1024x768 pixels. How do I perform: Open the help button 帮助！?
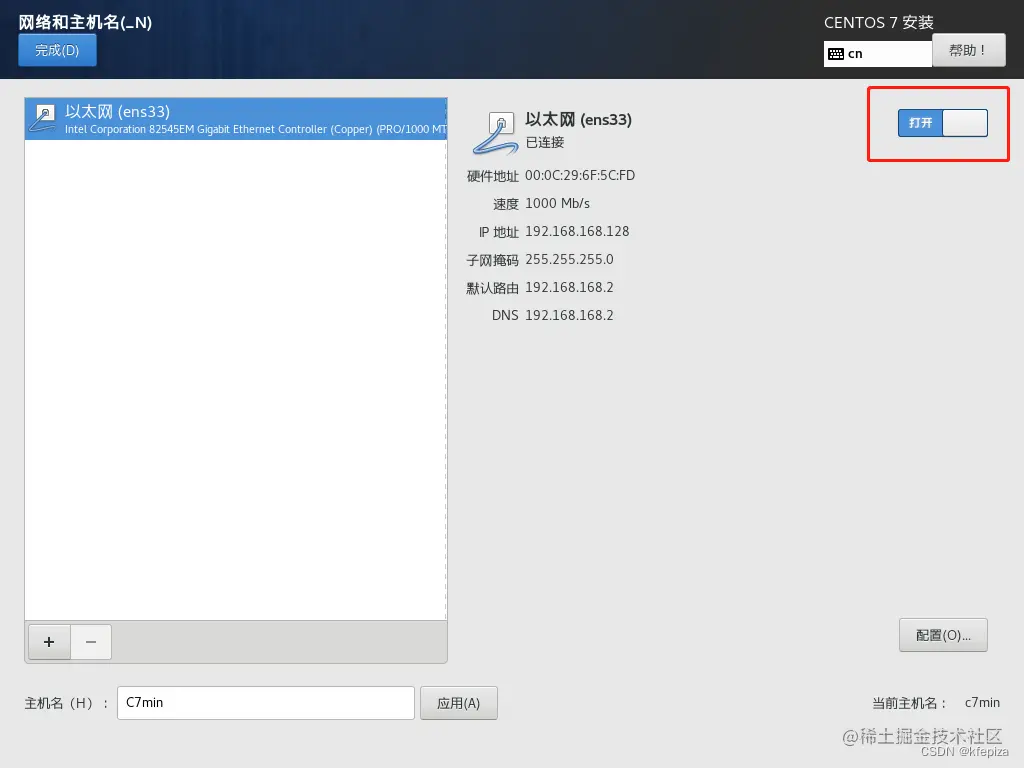point(968,50)
